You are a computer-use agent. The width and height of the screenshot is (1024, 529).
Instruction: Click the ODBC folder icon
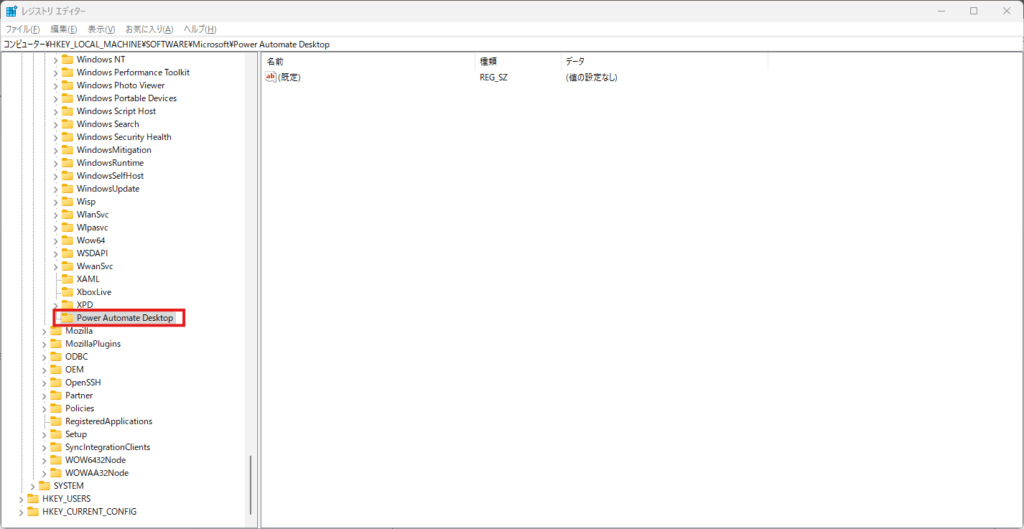coord(56,357)
